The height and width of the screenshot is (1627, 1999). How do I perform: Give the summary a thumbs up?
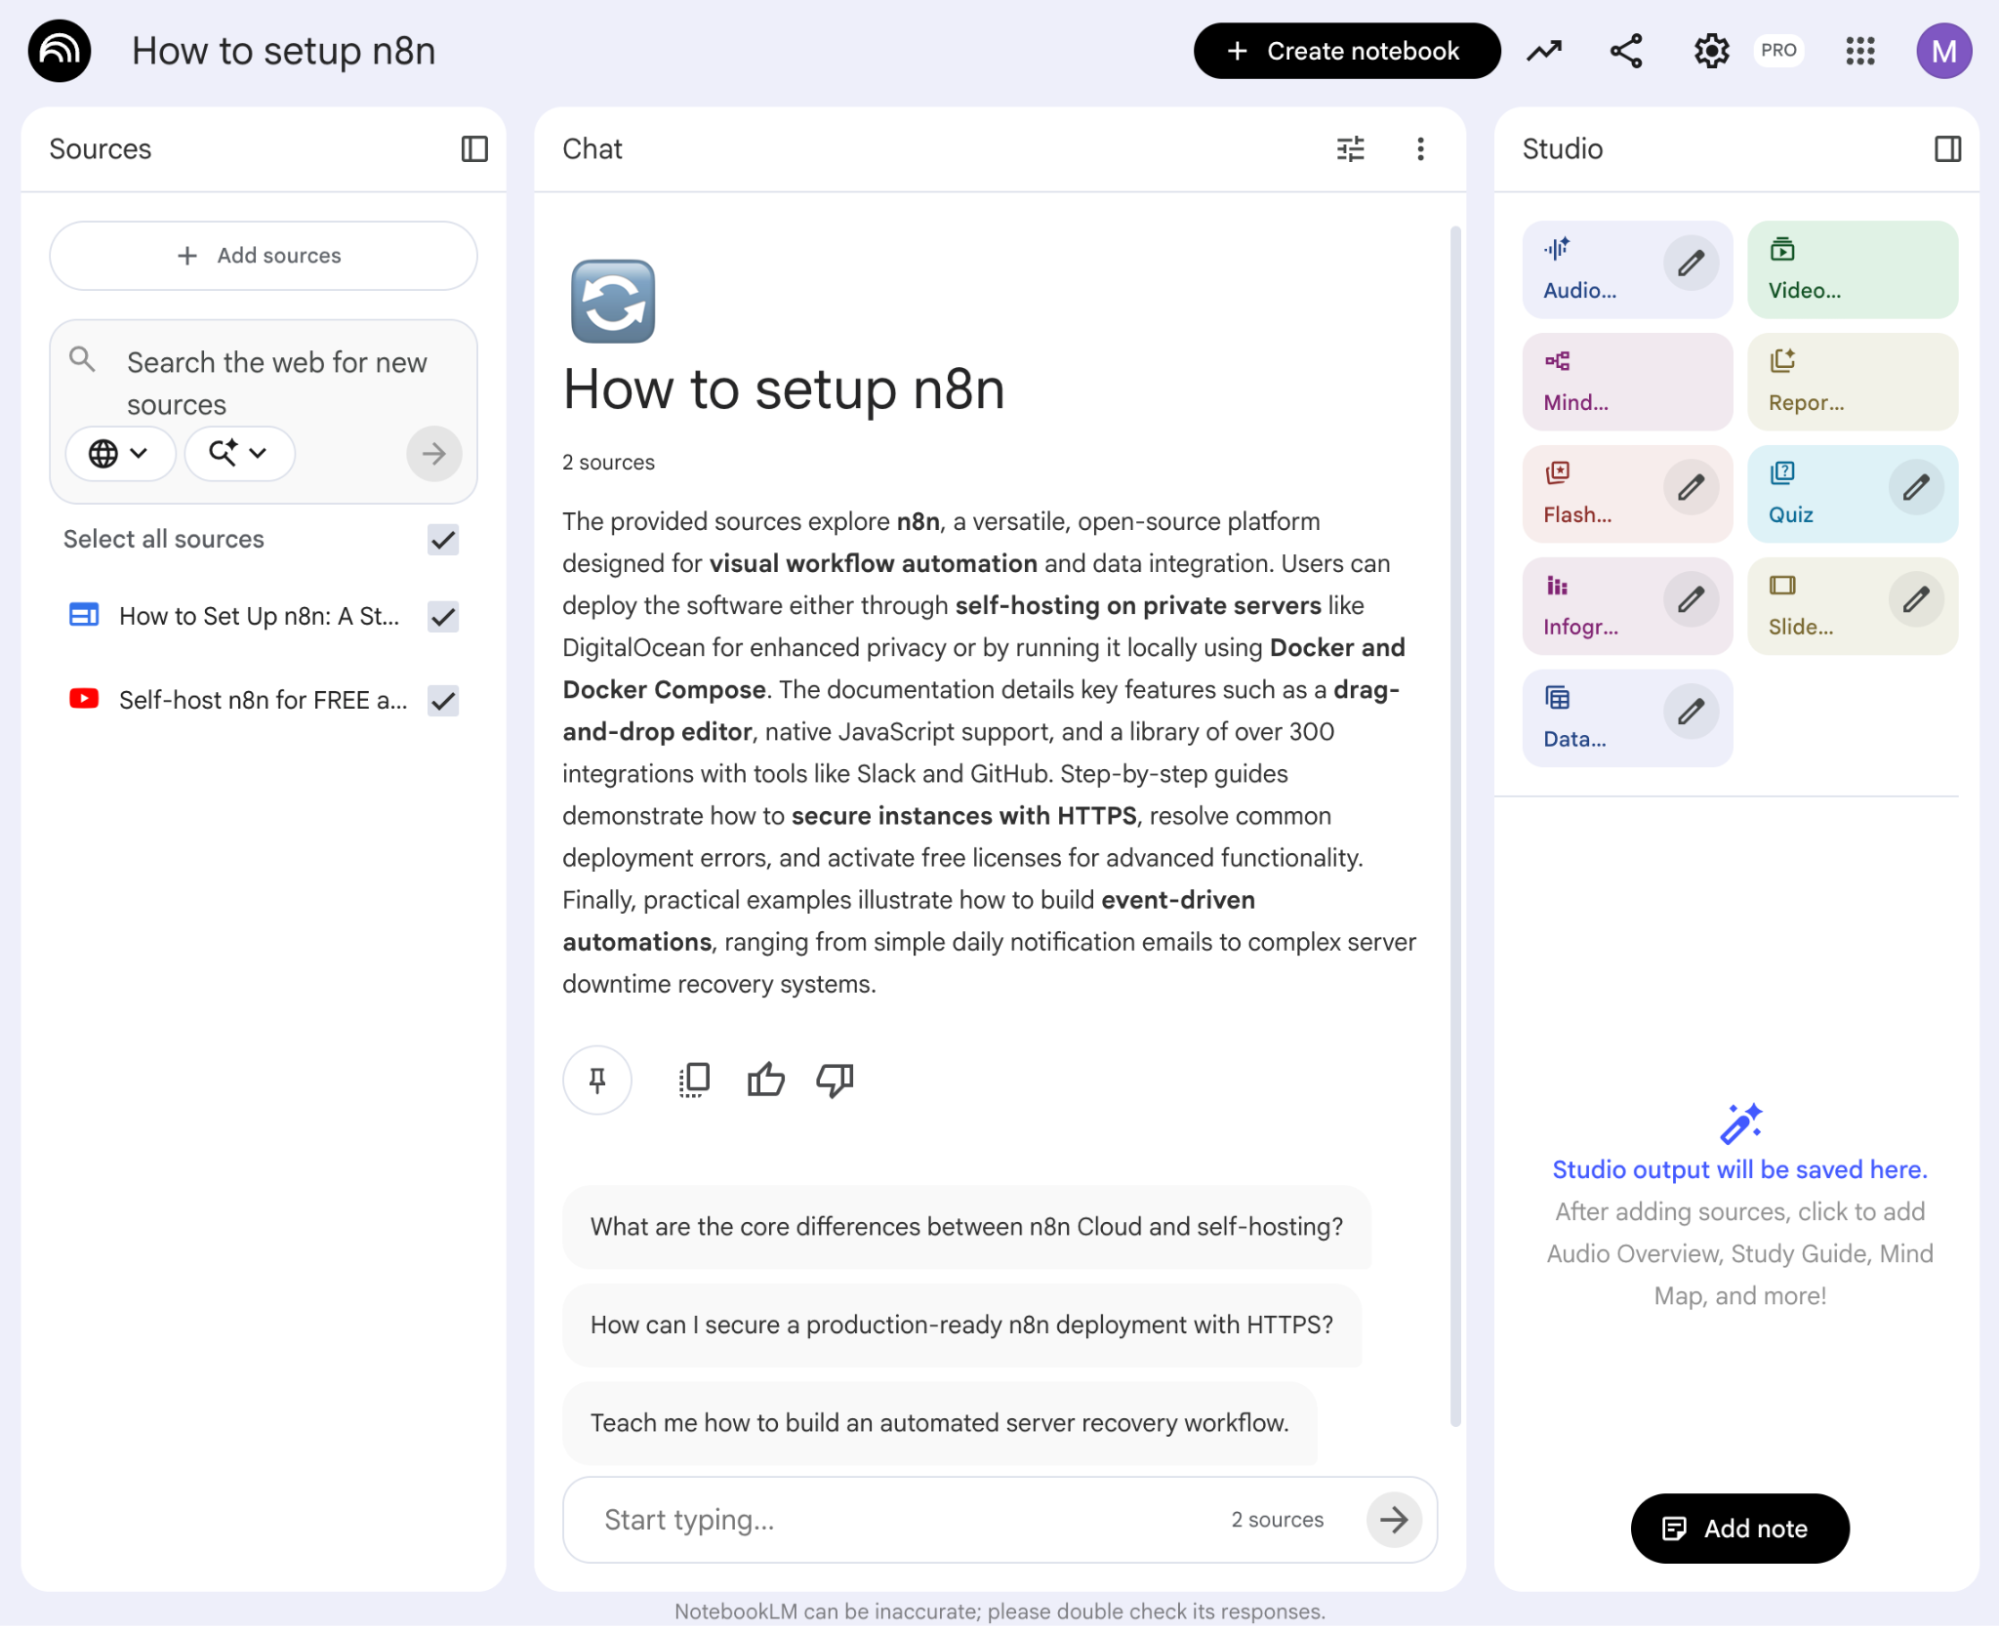tap(765, 1080)
